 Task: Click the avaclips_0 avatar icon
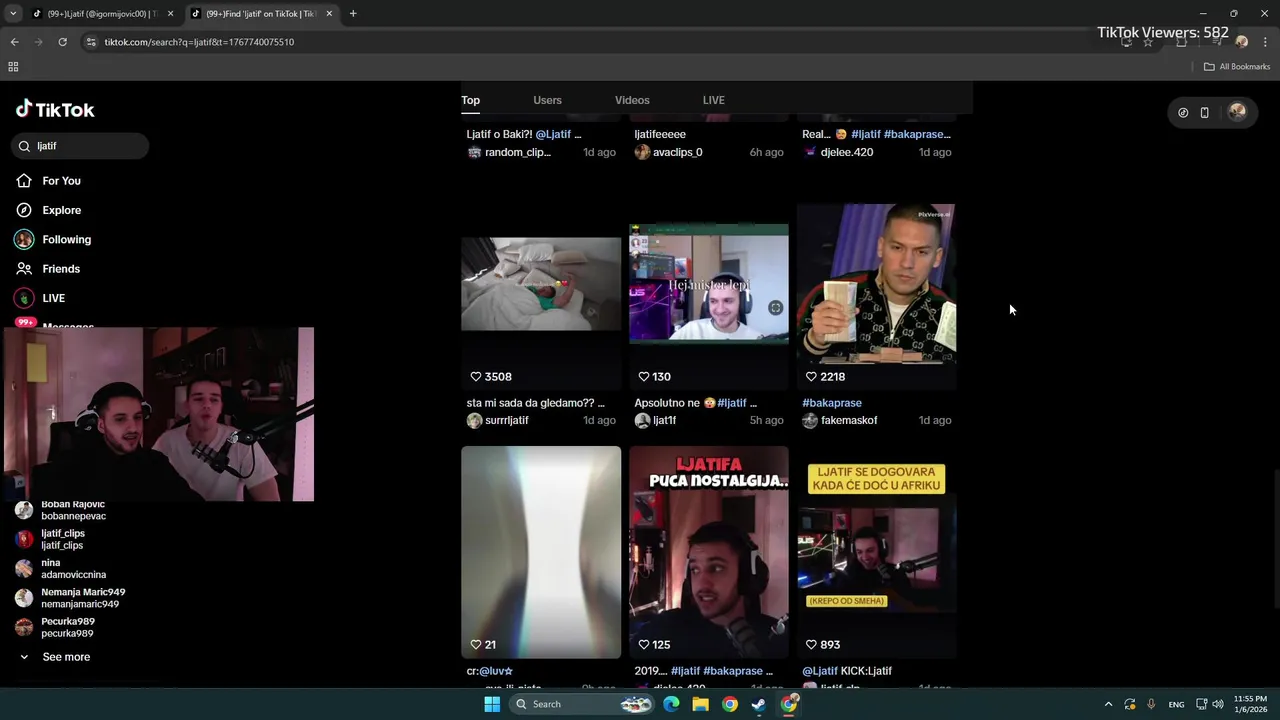point(642,152)
